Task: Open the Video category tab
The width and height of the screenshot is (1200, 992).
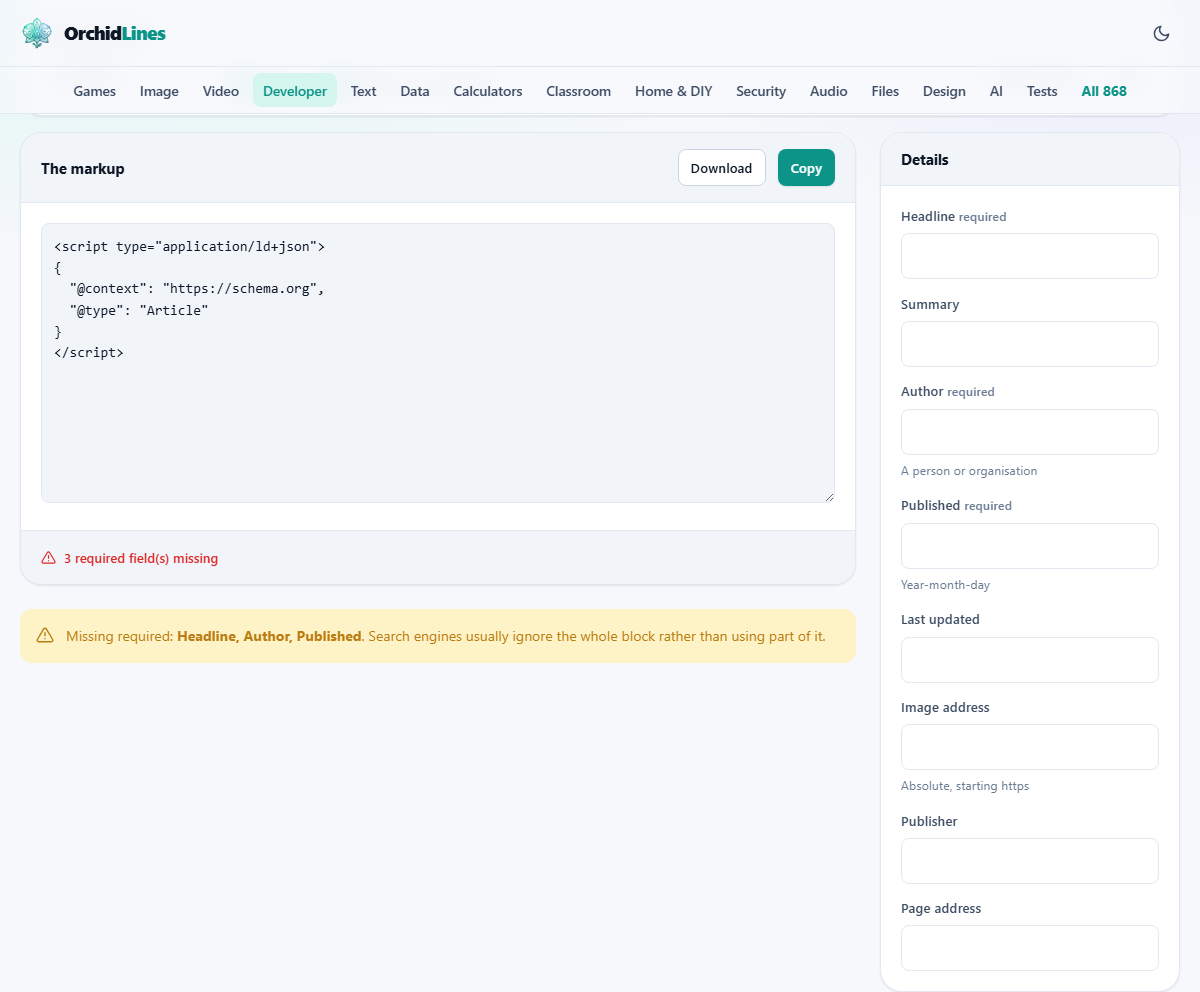Action: pyautogui.click(x=221, y=91)
